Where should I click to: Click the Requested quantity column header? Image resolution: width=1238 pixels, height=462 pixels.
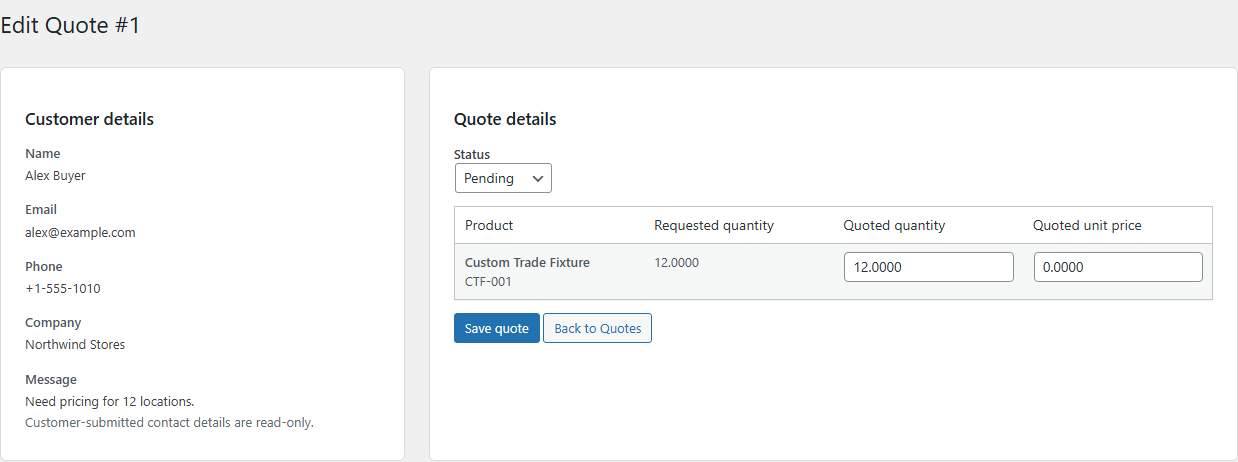pos(714,225)
